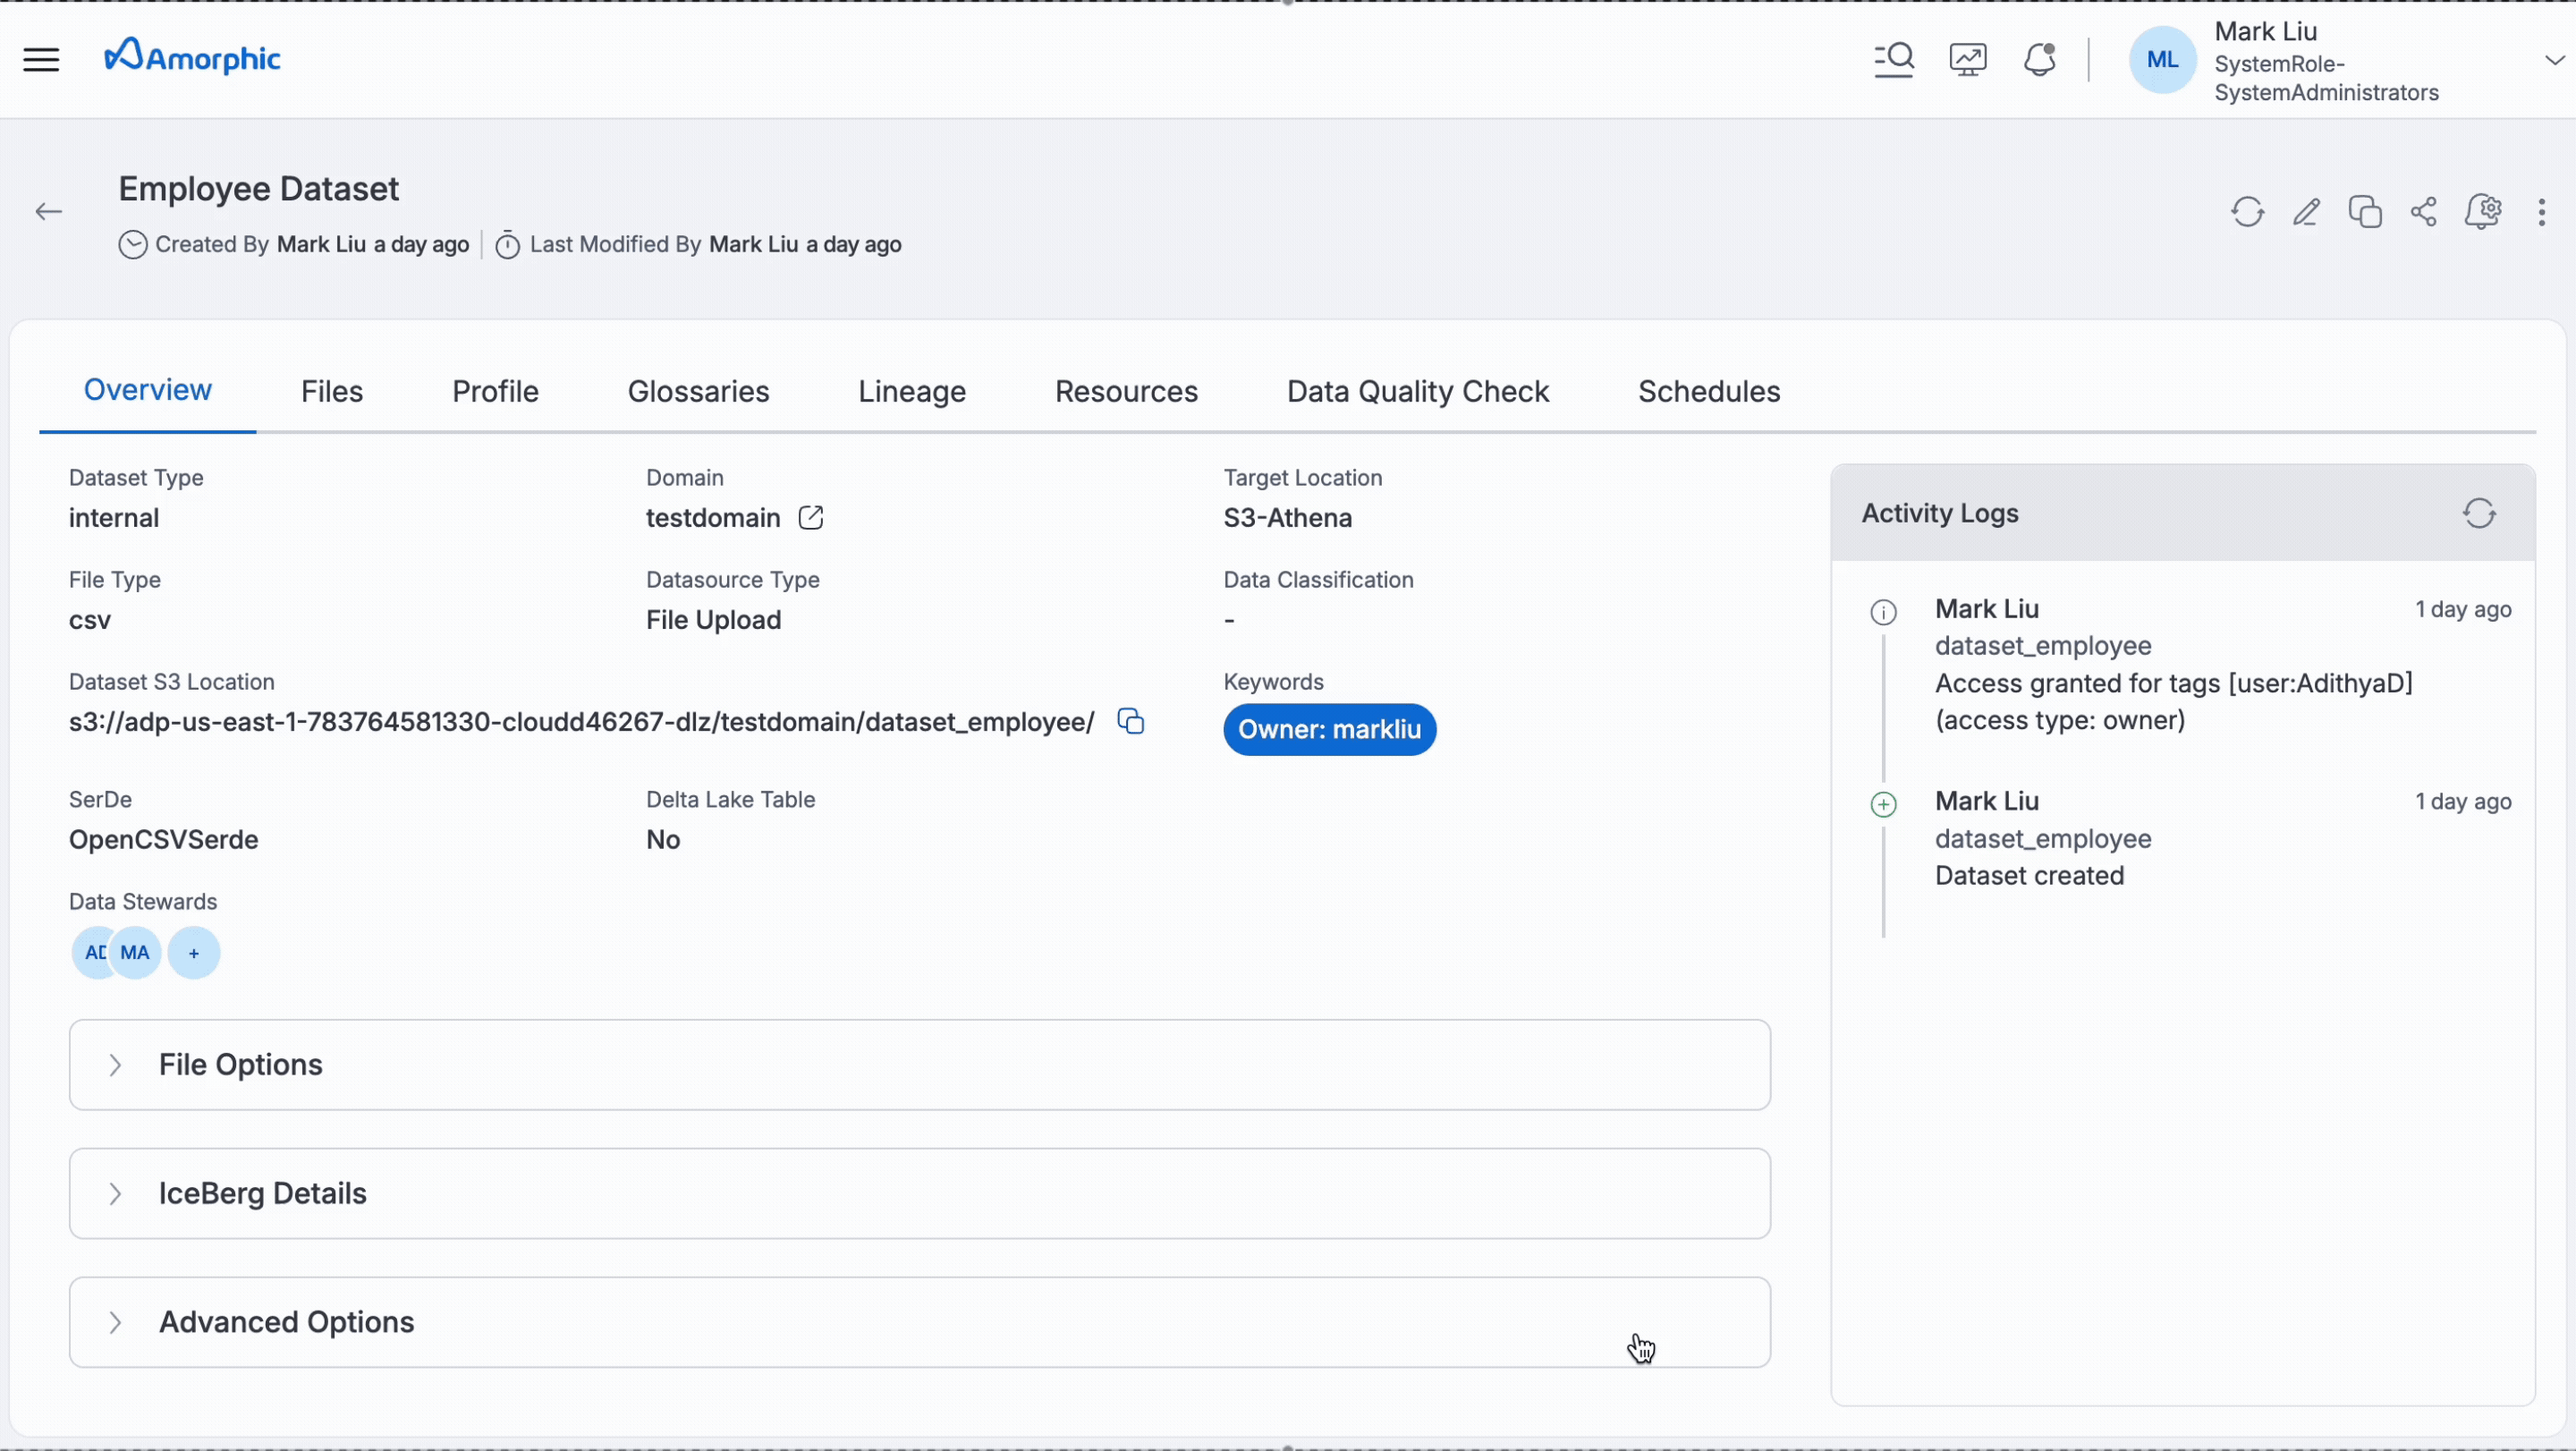The image size is (2576, 1451).
Task: Open the global search
Action: 1893,59
